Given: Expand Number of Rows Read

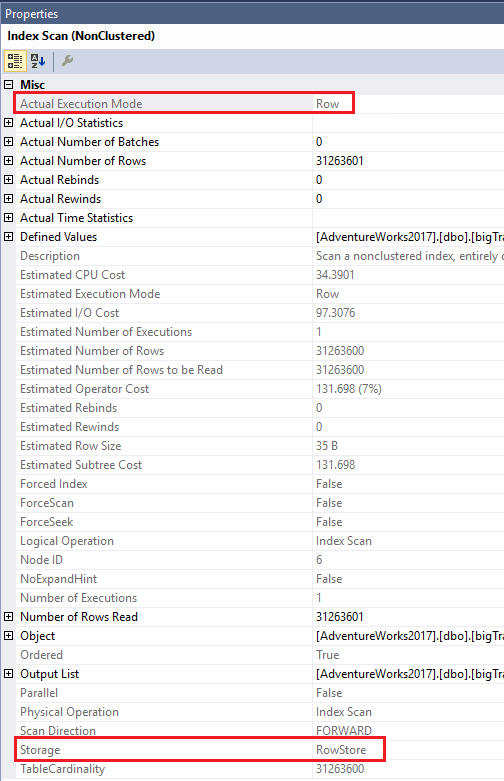Looking at the screenshot, I should point(8,617).
